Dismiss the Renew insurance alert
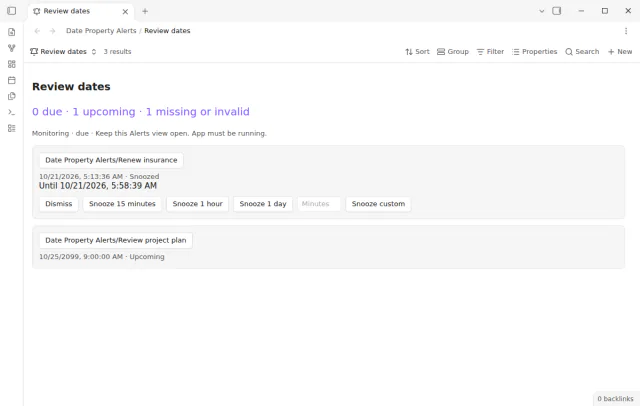Screen dimensions: 640x406 click(x=59, y=204)
